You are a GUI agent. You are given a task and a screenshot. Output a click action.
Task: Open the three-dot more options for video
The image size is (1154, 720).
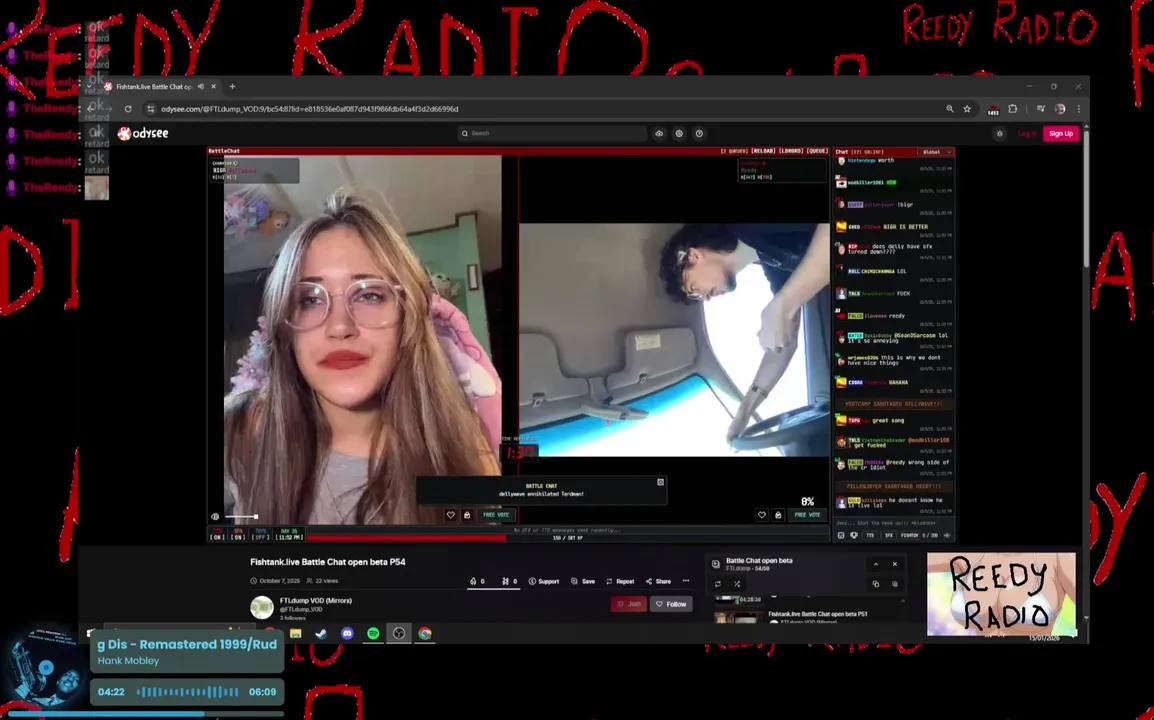pos(686,581)
